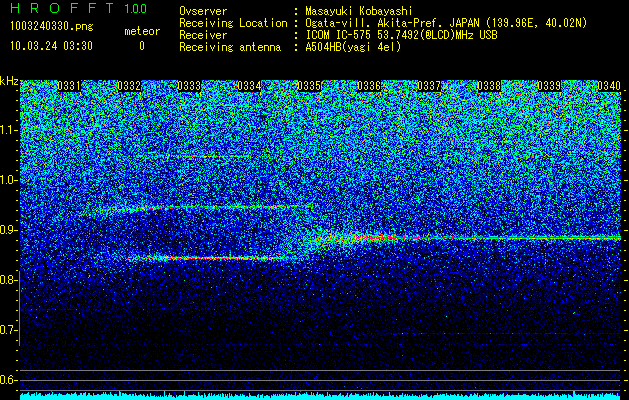This screenshot has width=629, height=400.
Task: Click the 0.7 frequency axis label
Action: 8,330
